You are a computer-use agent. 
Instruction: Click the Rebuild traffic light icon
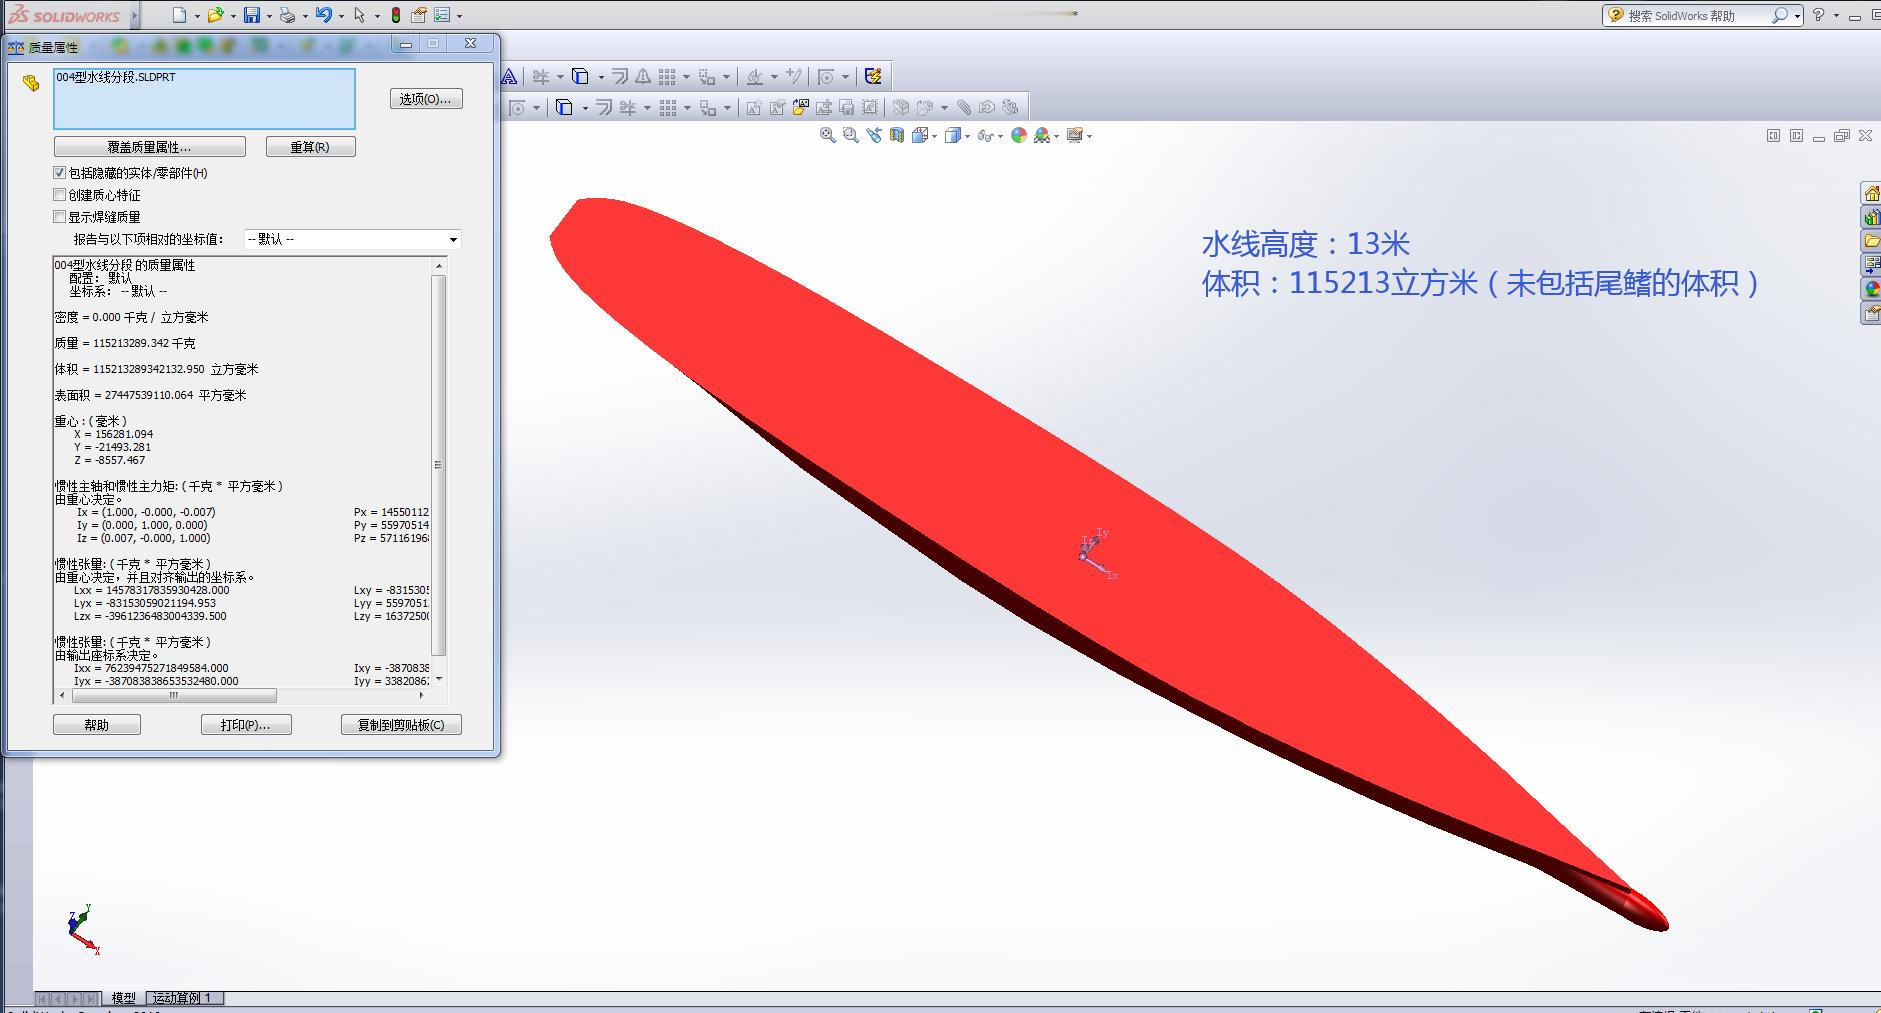[x=396, y=15]
